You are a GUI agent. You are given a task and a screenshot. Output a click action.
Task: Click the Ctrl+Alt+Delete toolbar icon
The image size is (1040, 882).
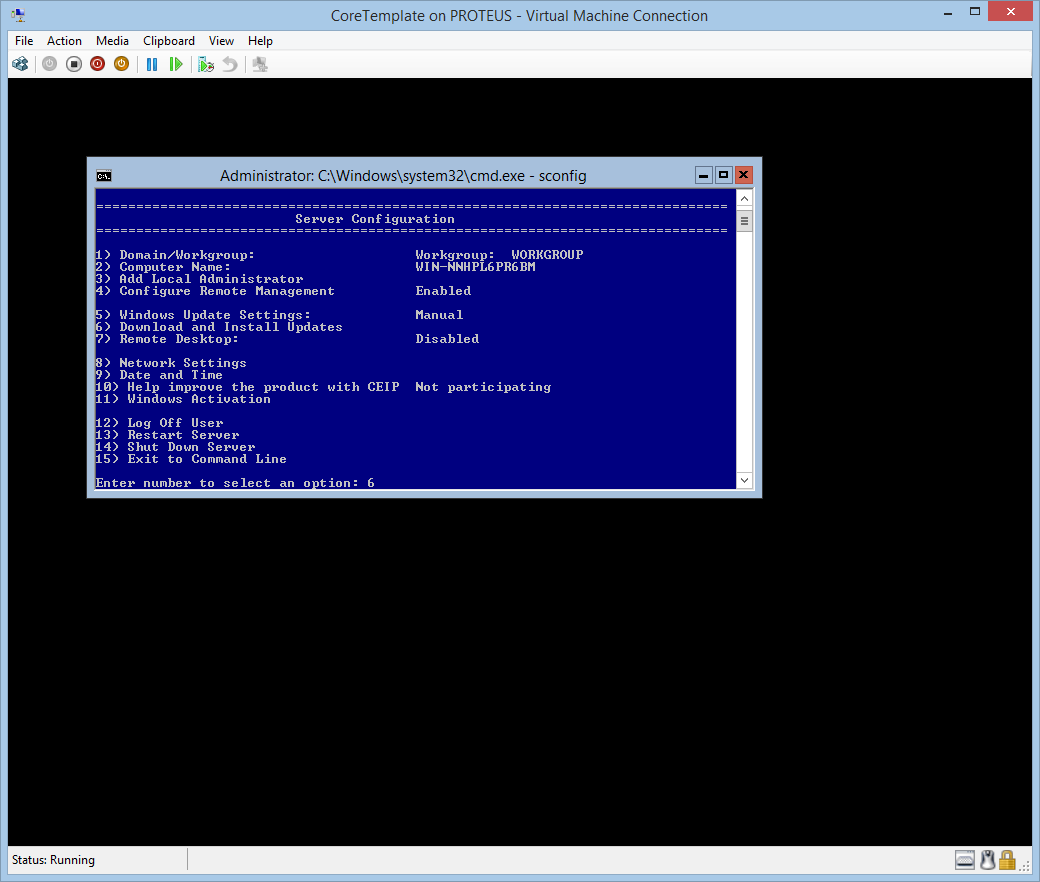point(20,64)
